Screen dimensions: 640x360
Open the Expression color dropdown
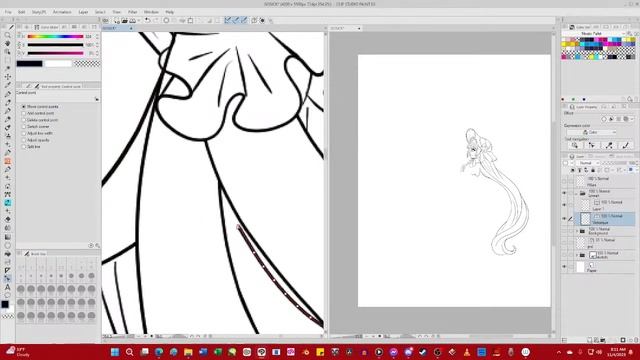pyautogui.click(x=591, y=132)
